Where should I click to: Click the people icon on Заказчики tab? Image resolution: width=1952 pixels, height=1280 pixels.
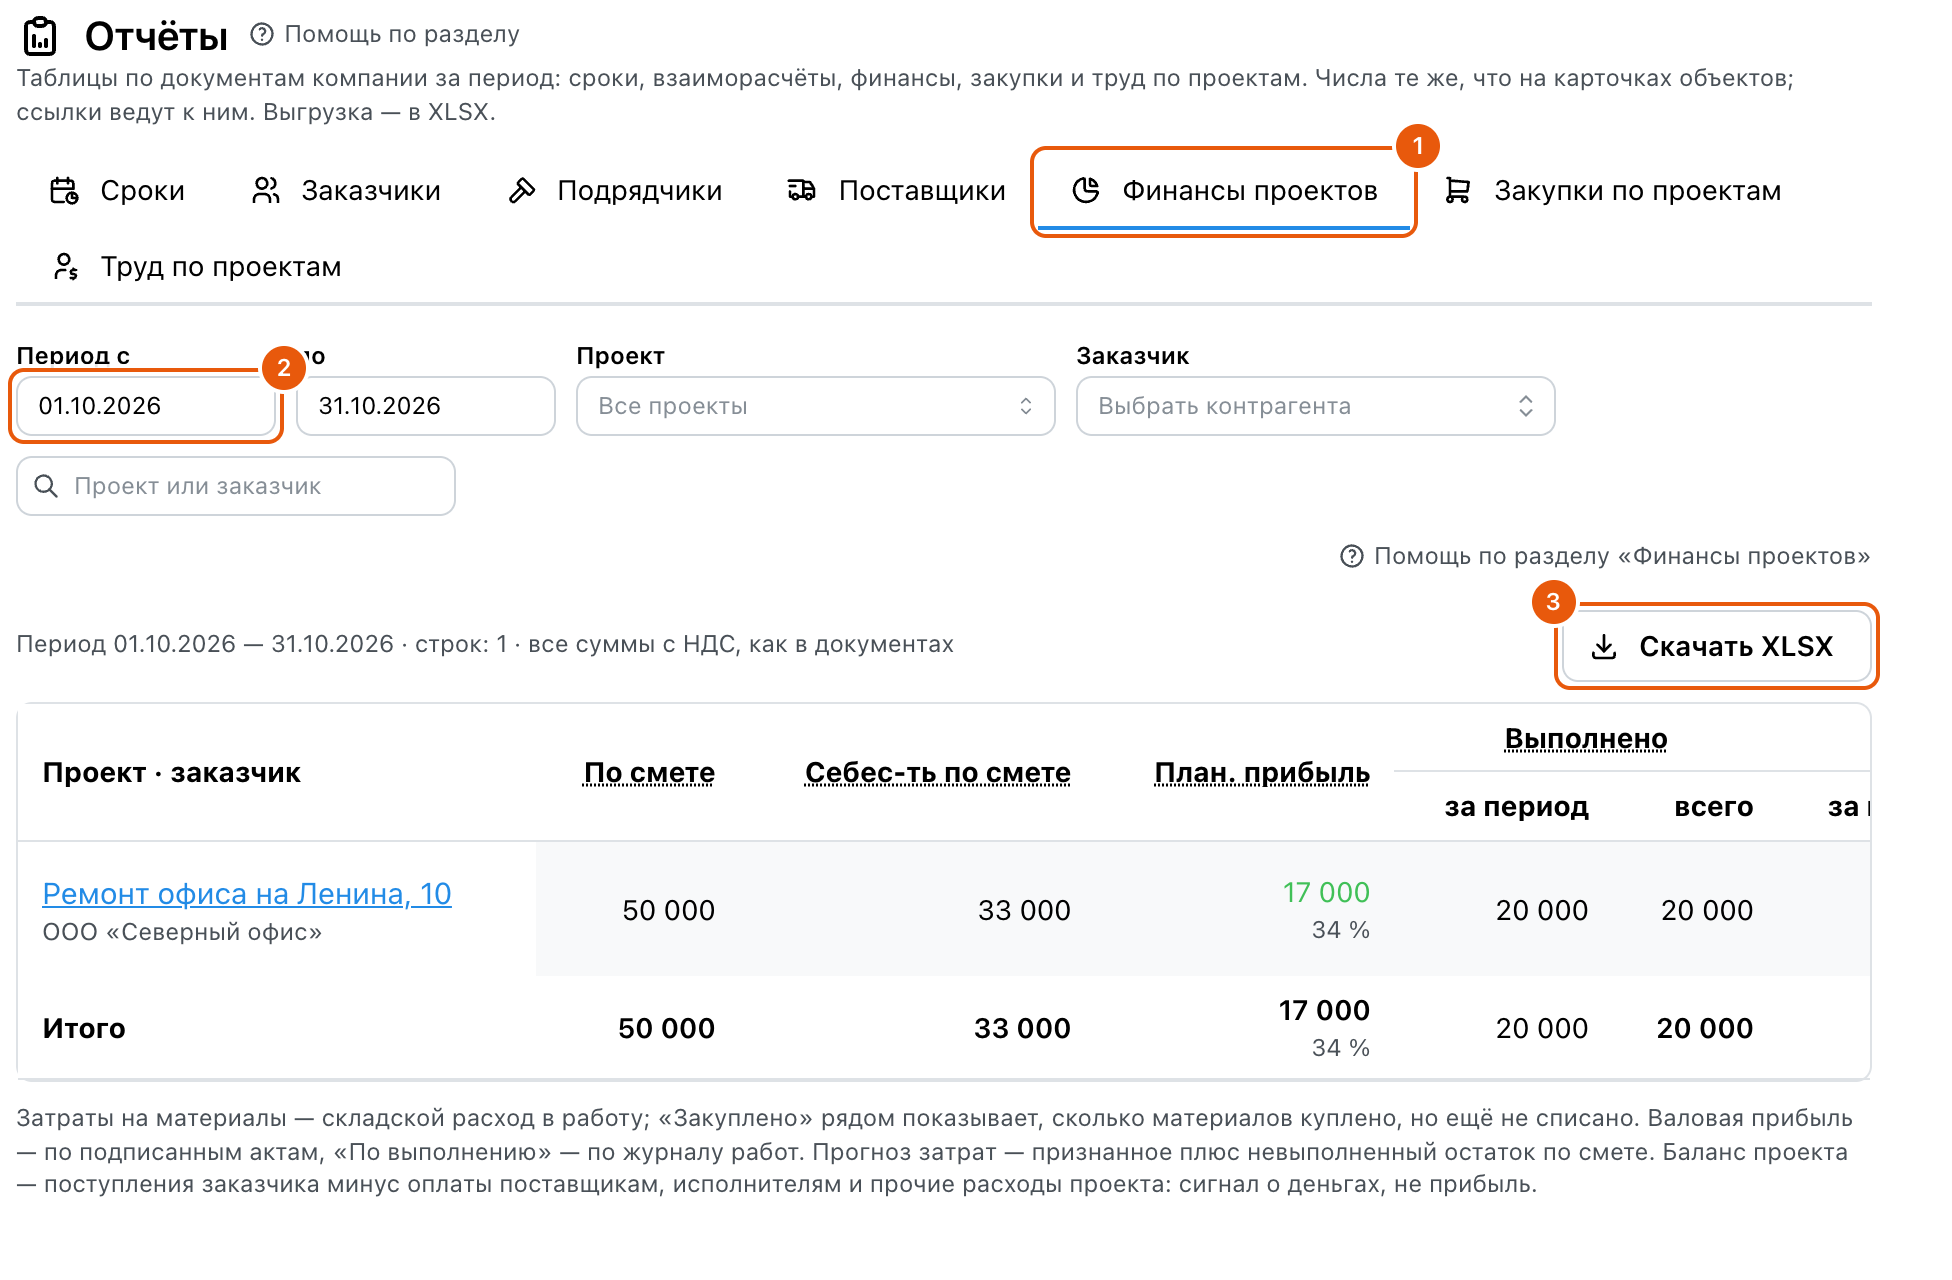(x=266, y=190)
